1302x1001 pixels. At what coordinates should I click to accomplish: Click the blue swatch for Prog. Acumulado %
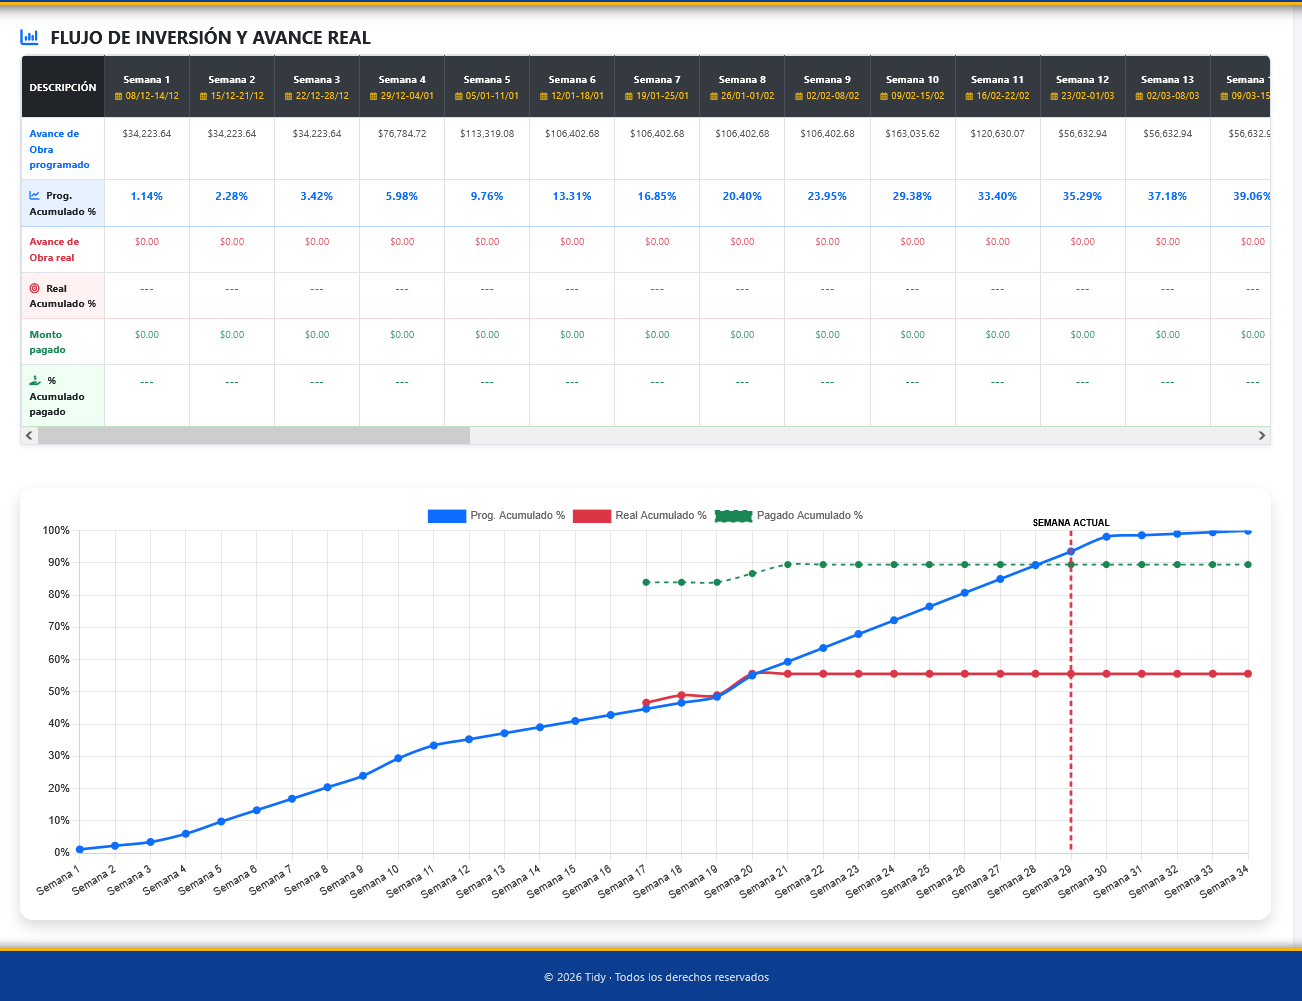point(447,516)
